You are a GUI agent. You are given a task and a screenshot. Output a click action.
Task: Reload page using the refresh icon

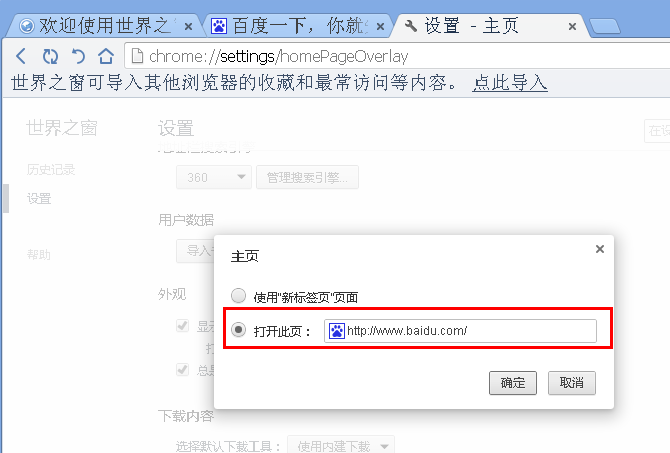[x=50, y=56]
